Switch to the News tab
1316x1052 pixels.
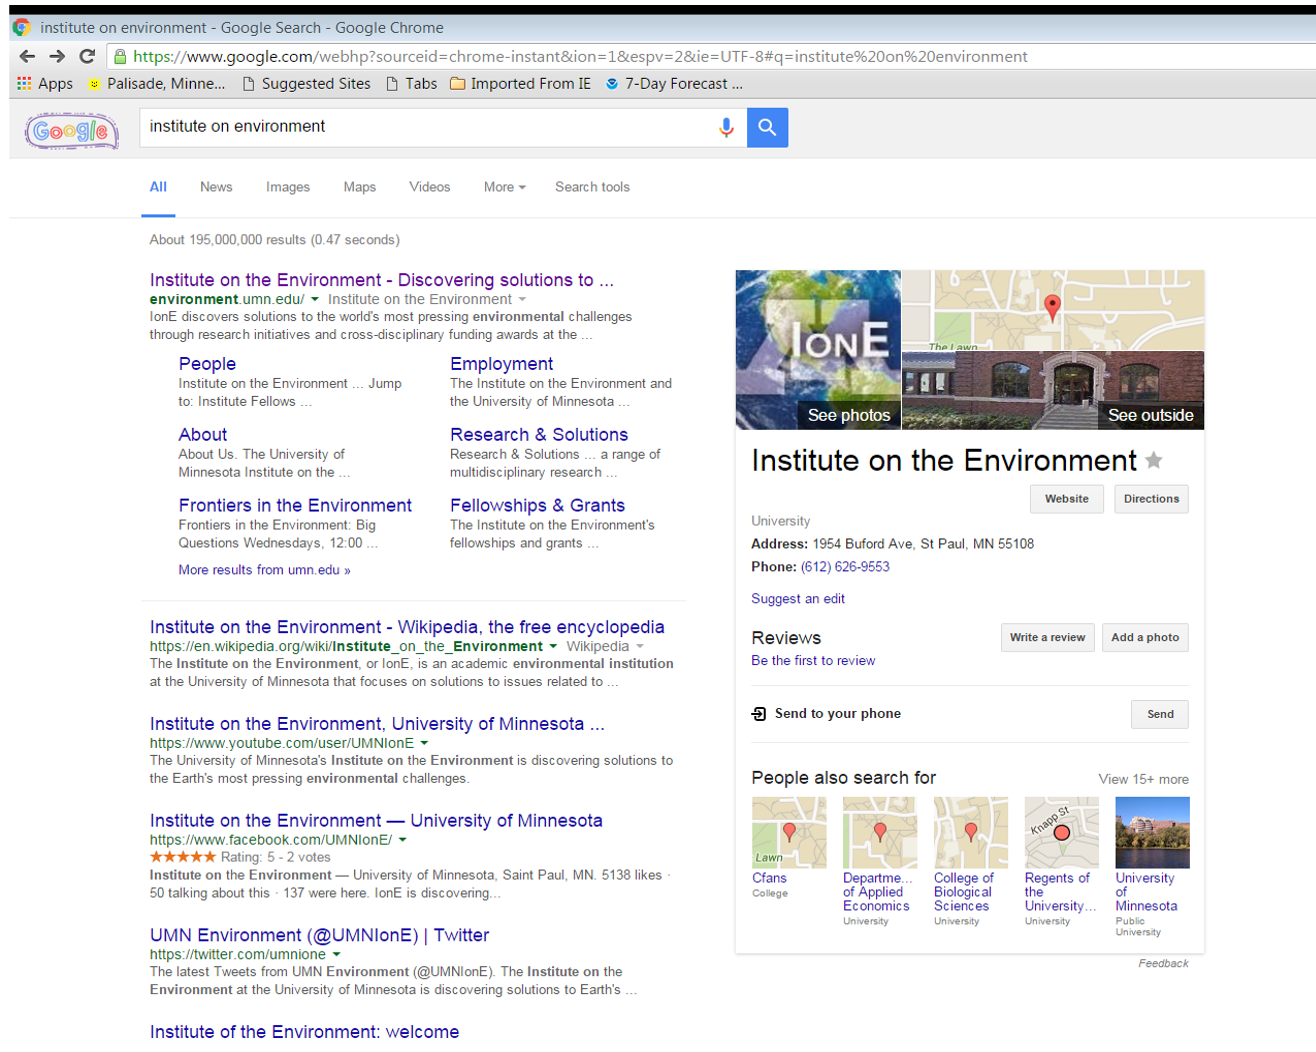tap(216, 187)
